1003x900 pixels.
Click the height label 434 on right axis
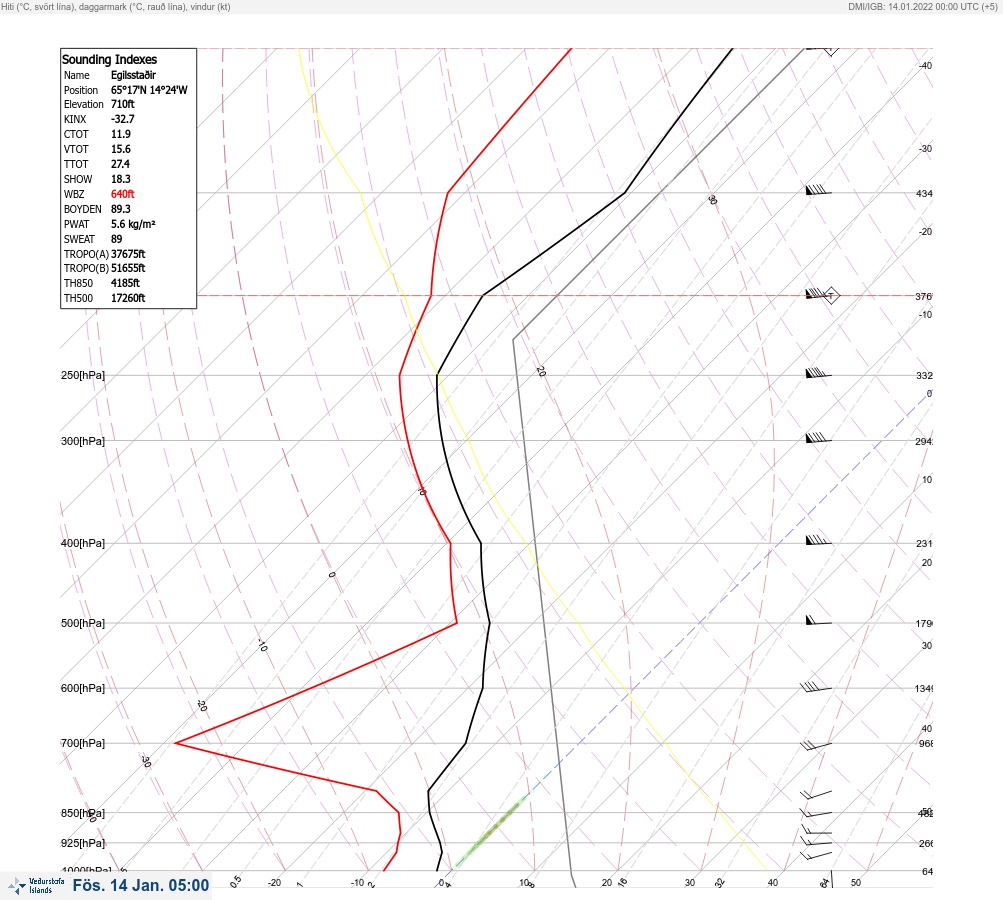(924, 193)
